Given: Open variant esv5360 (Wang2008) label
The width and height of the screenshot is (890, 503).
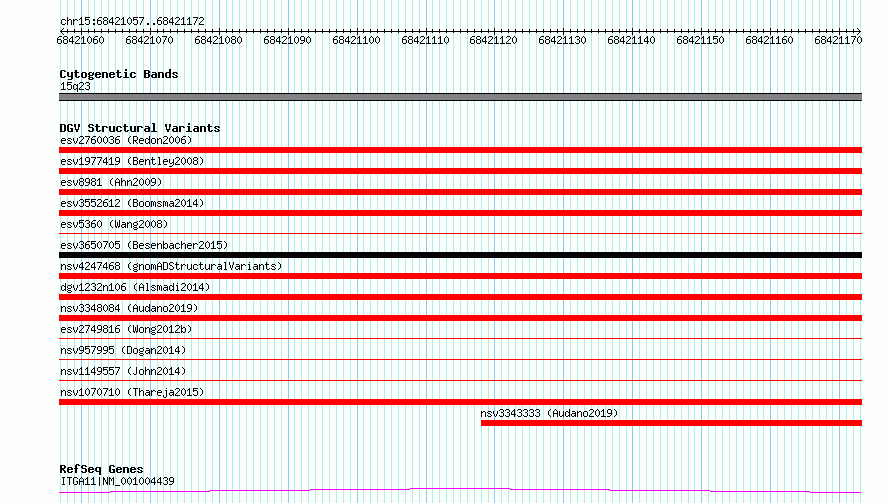Looking at the screenshot, I should point(114,224).
